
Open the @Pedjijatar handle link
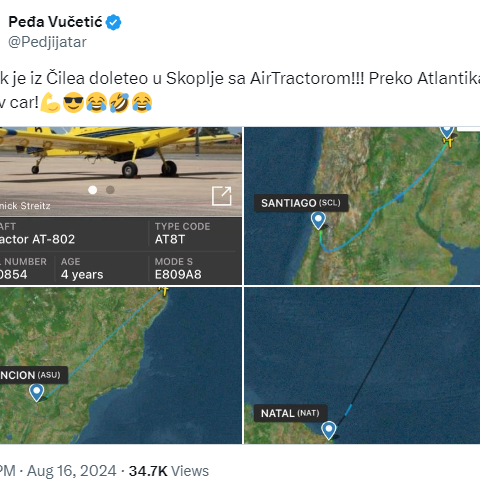coord(47,42)
